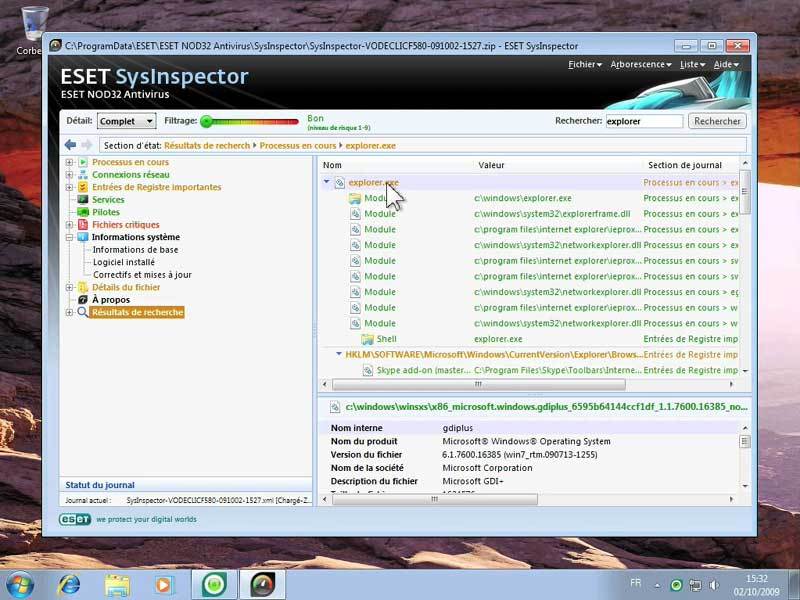This screenshot has height=600, width=800.
Task: Expand the Détails du fichier node
Action: click(x=69, y=287)
